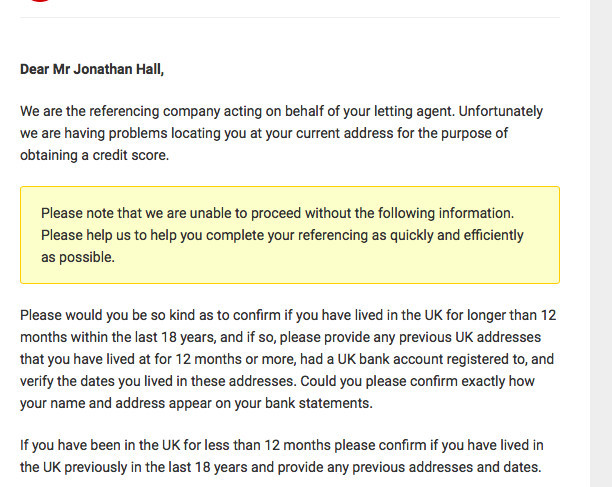The width and height of the screenshot is (612, 487).
Task: Click 'your name and address appear' line
Action: [196, 403]
